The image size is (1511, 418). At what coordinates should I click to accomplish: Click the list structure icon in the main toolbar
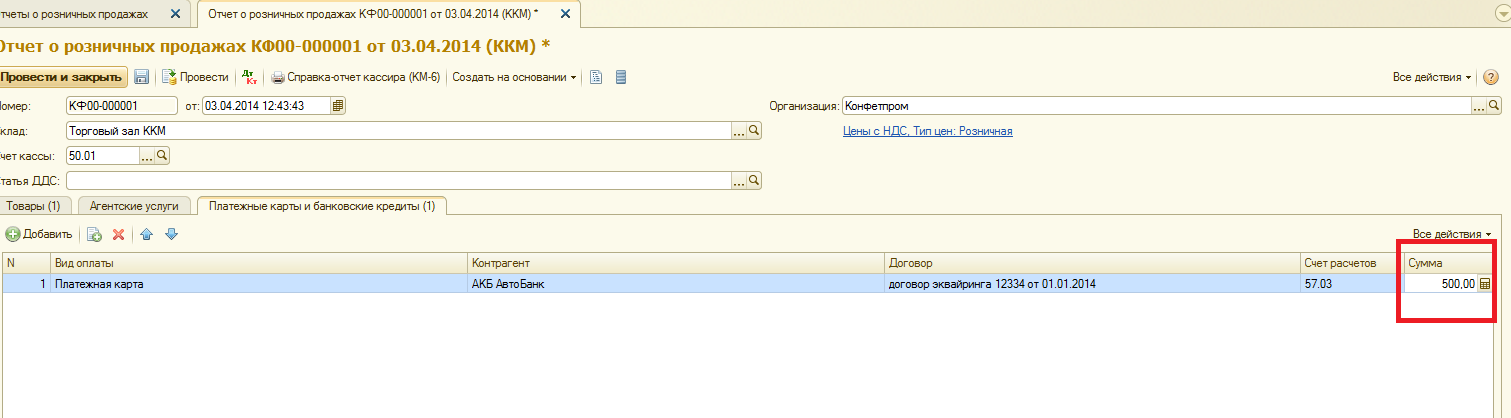click(620, 77)
